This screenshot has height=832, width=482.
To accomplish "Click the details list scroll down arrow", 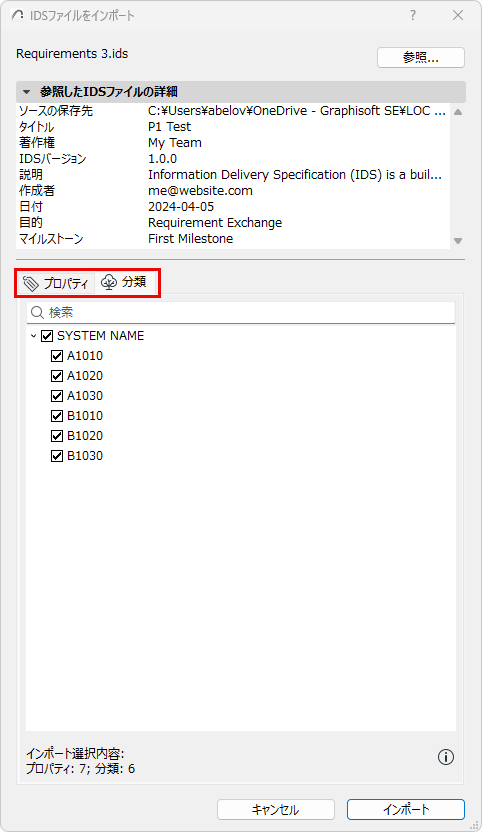I will 458,241.
